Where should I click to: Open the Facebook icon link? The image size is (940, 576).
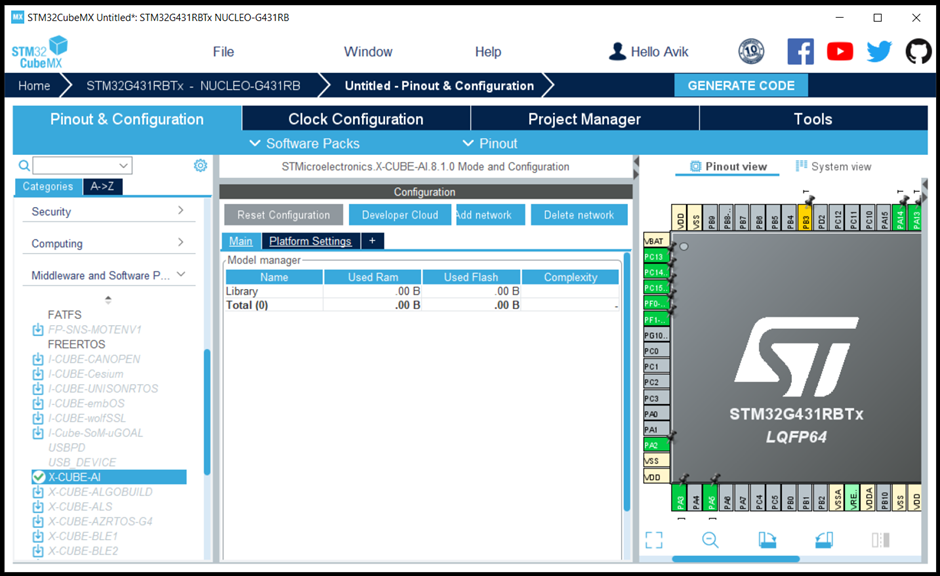[x=800, y=52]
